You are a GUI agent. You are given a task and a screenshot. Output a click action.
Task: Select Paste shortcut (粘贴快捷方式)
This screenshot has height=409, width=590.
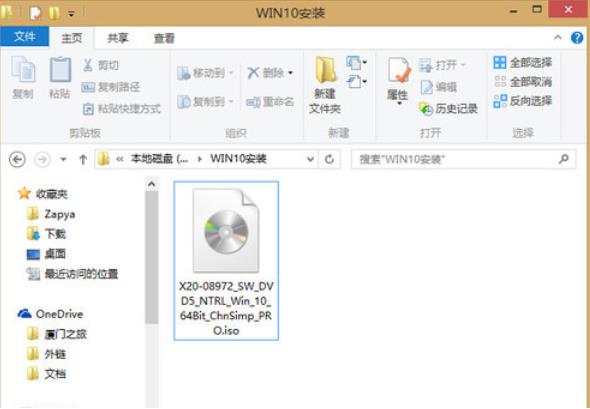point(122,109)
